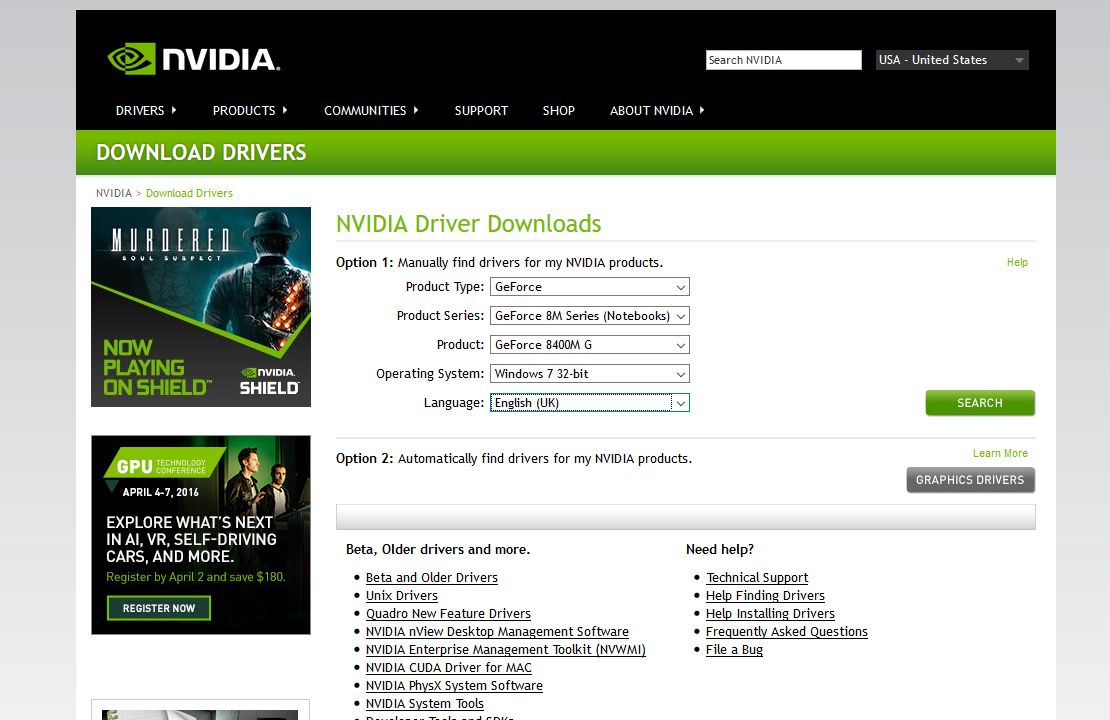The height and width of the screenshot is (720, 1110).
Task: Click the GRAPHICS DRIVERS button
Action: pos(970,480)
